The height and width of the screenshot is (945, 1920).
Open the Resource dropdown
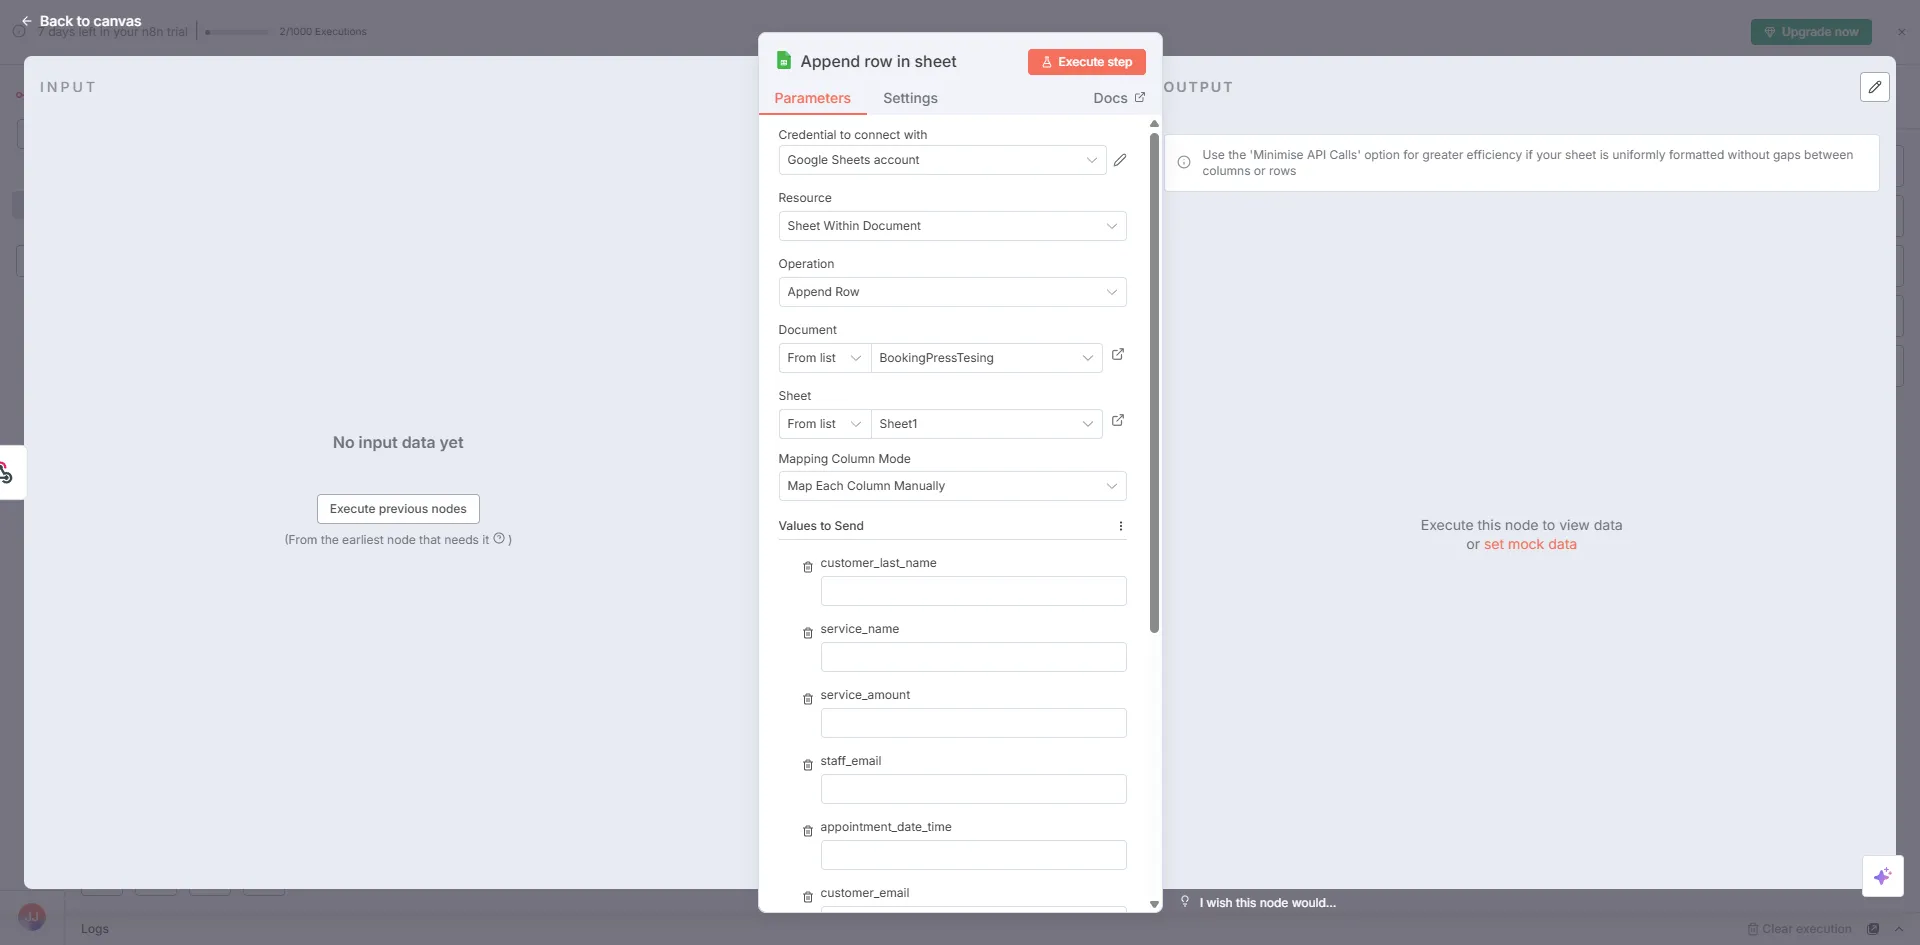point(952,226)
